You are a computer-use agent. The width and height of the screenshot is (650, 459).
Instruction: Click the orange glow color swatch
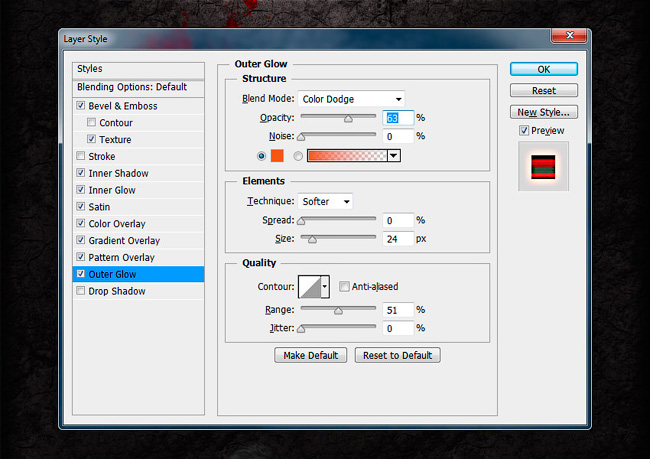(277, 155)
